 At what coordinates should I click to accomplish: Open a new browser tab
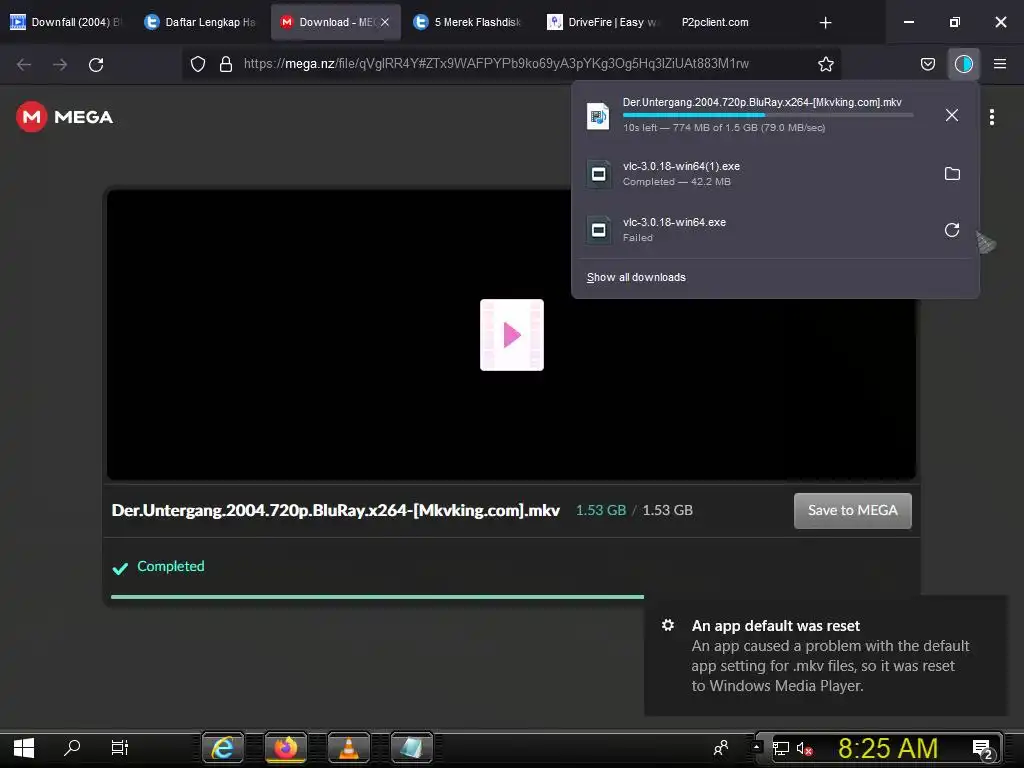[x=825, y=23]
